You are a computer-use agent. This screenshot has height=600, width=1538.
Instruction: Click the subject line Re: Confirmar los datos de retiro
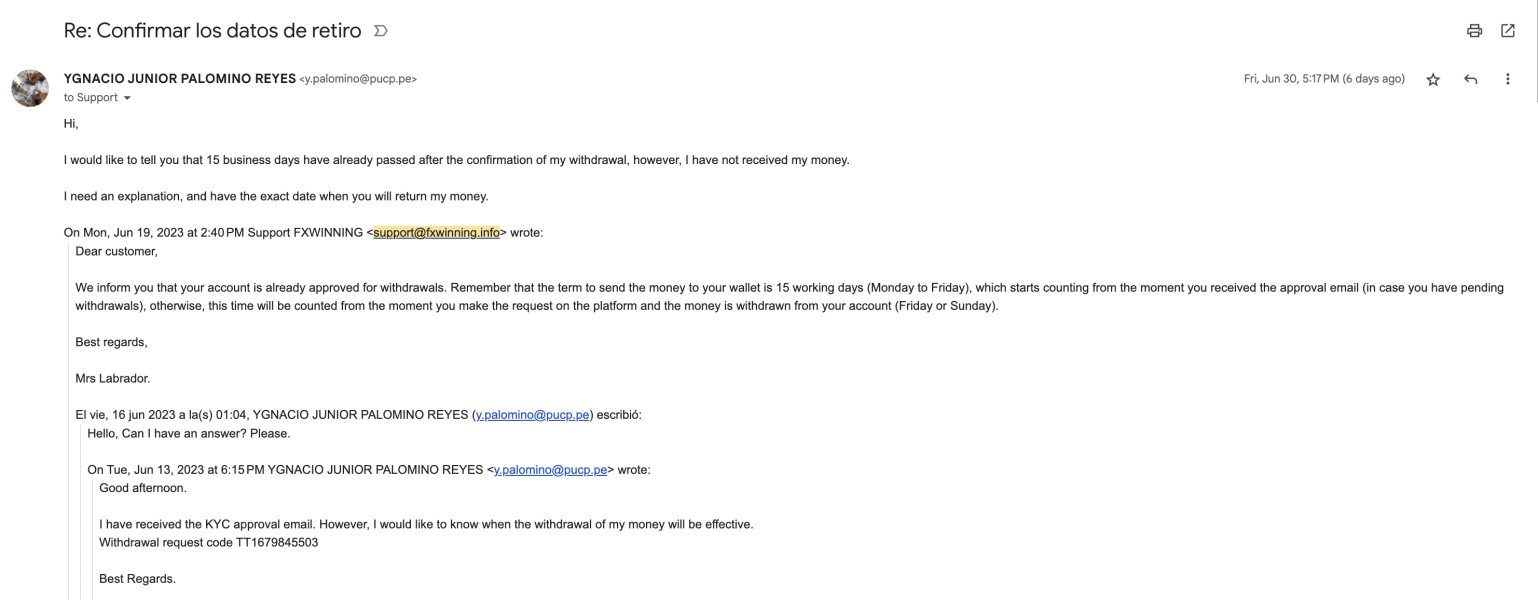(x=212, y=31)
